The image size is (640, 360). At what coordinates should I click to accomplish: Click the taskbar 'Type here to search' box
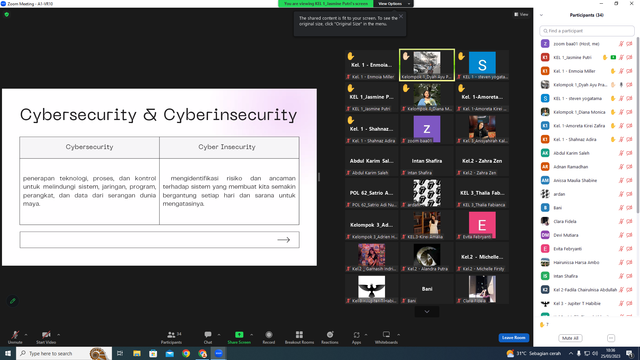[x=64, y=353]
